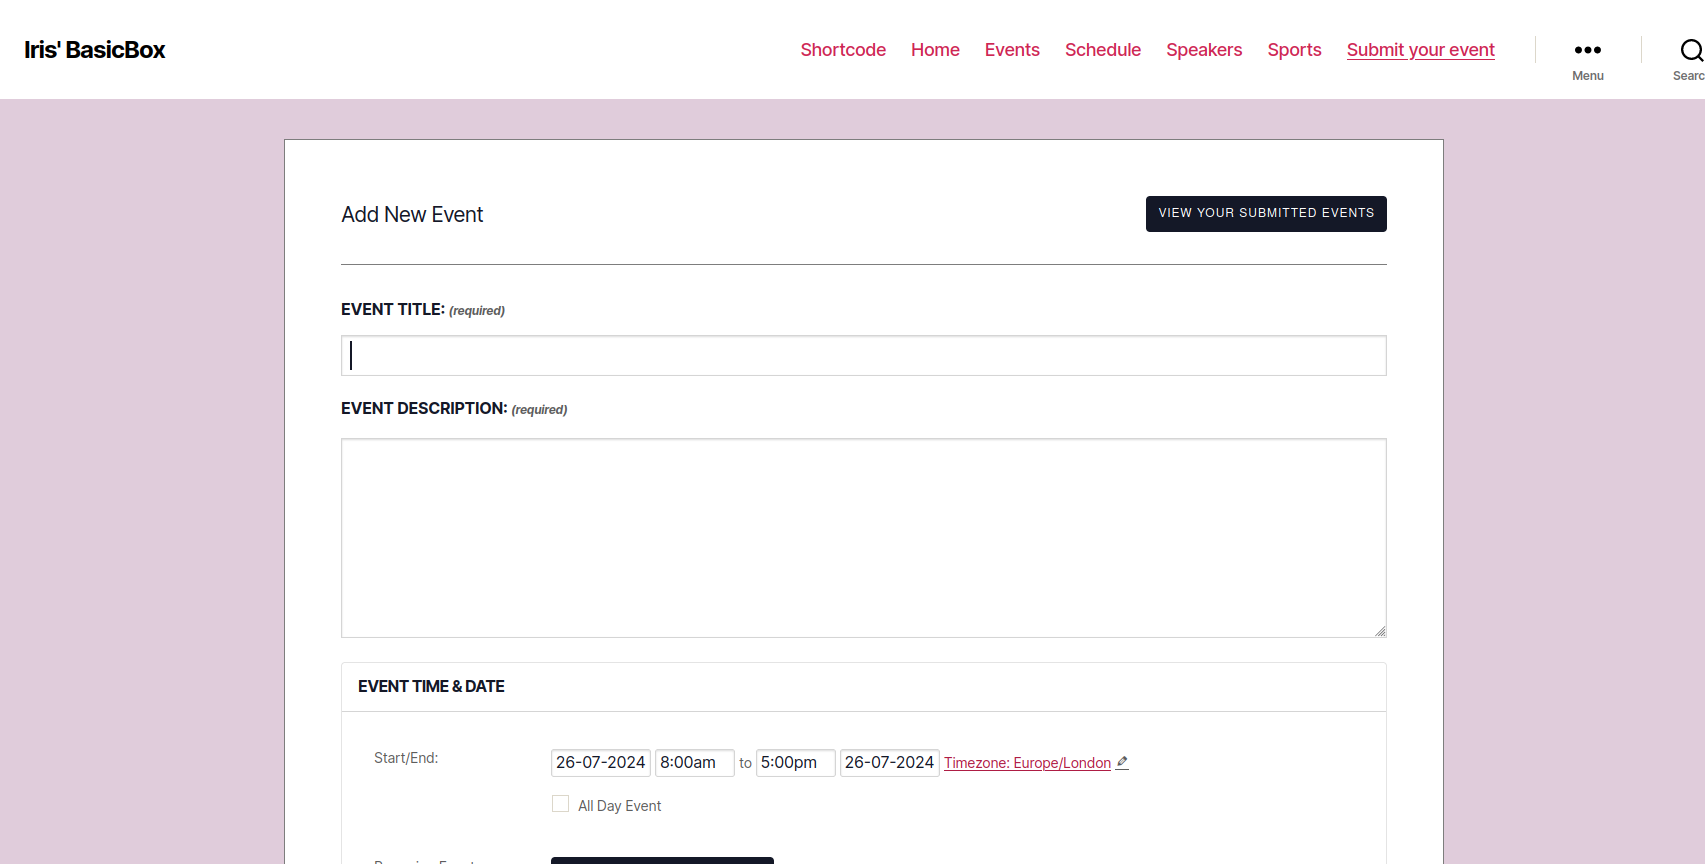Click inside the Event Description text area

pos(863,537)
